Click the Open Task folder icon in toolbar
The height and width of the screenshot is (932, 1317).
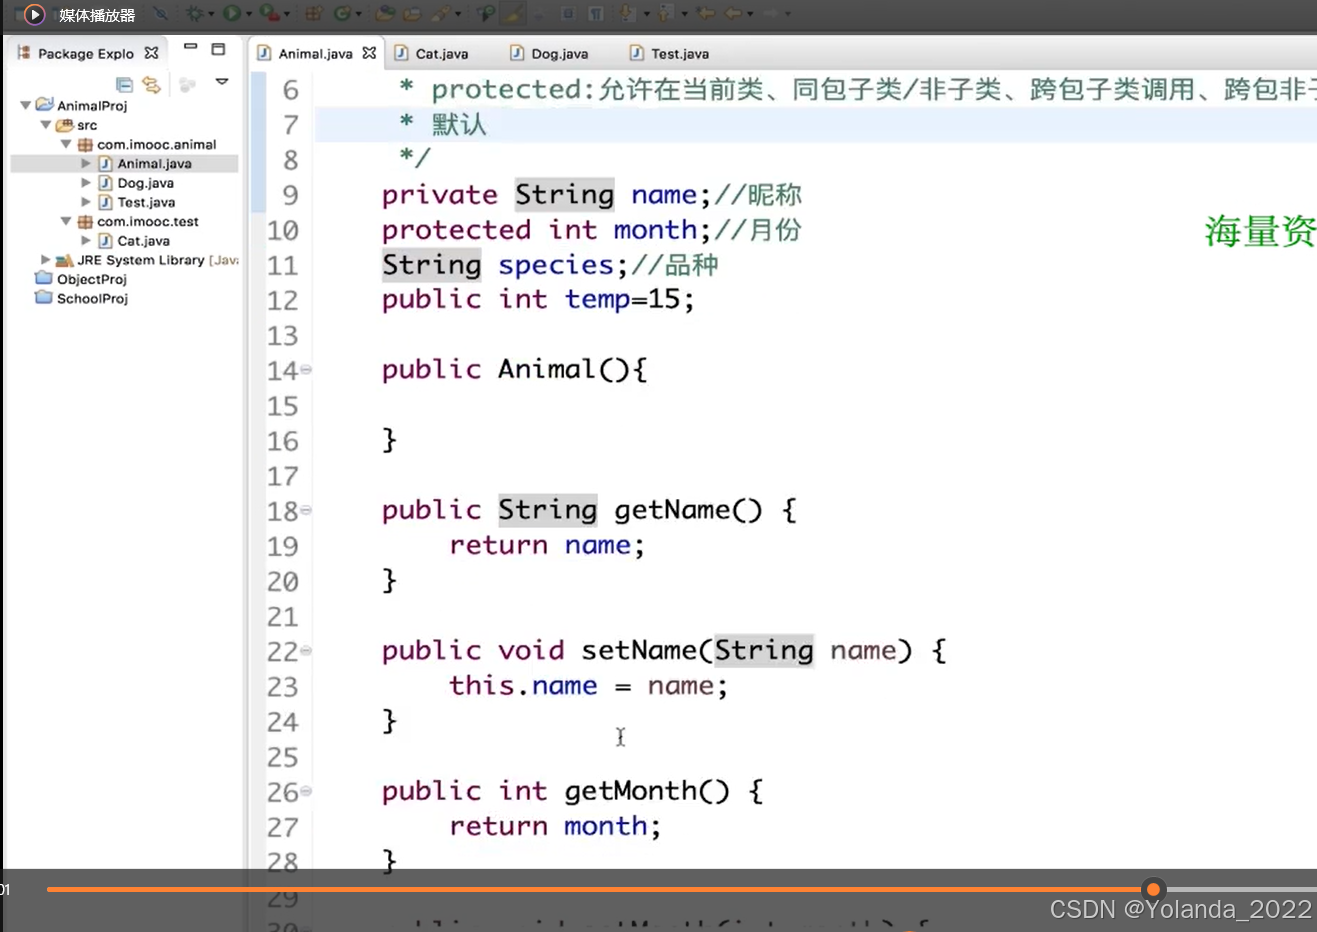click(x=412, y=14)
